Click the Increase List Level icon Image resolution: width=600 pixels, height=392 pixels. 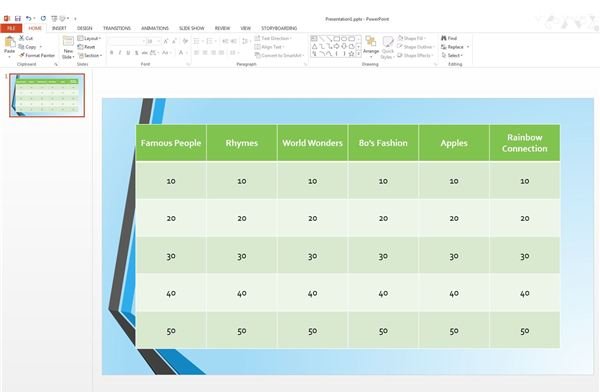[233, 41]
